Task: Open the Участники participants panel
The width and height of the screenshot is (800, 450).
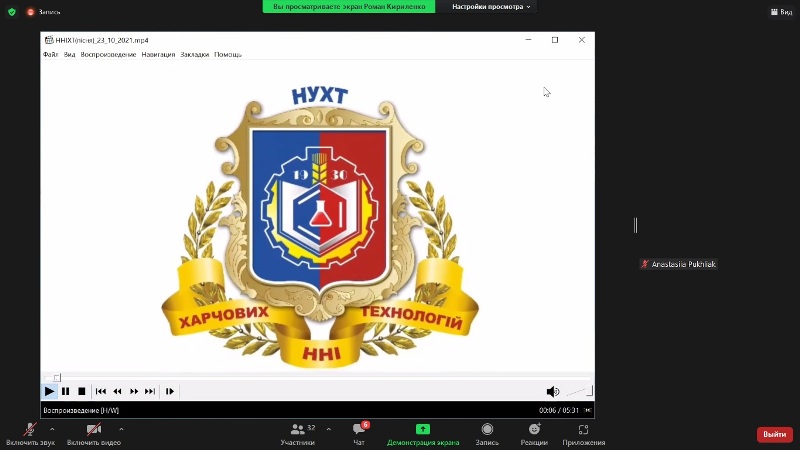Action: tap(297, 435)
